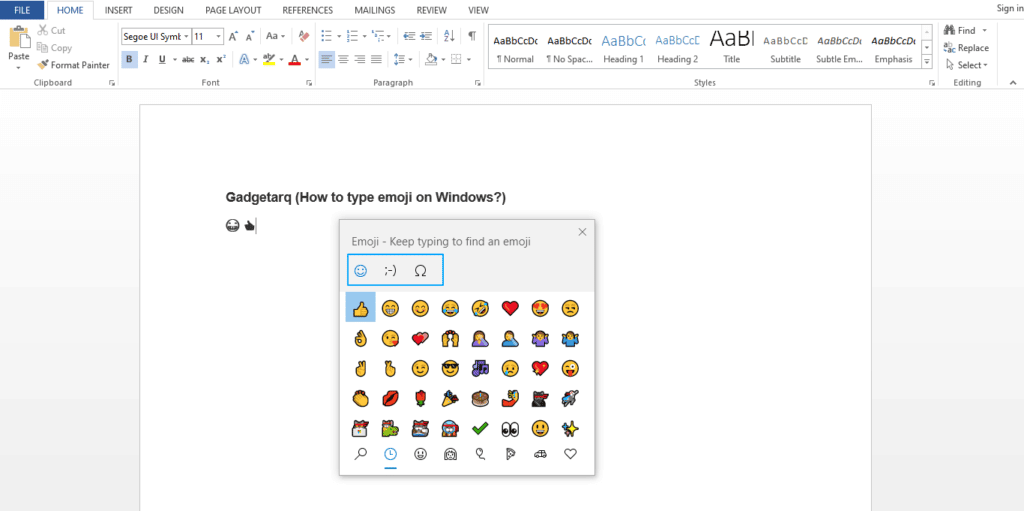Choose the rose flower emoji
This screenshot has height=511, width=1024.
click(420, 399)
